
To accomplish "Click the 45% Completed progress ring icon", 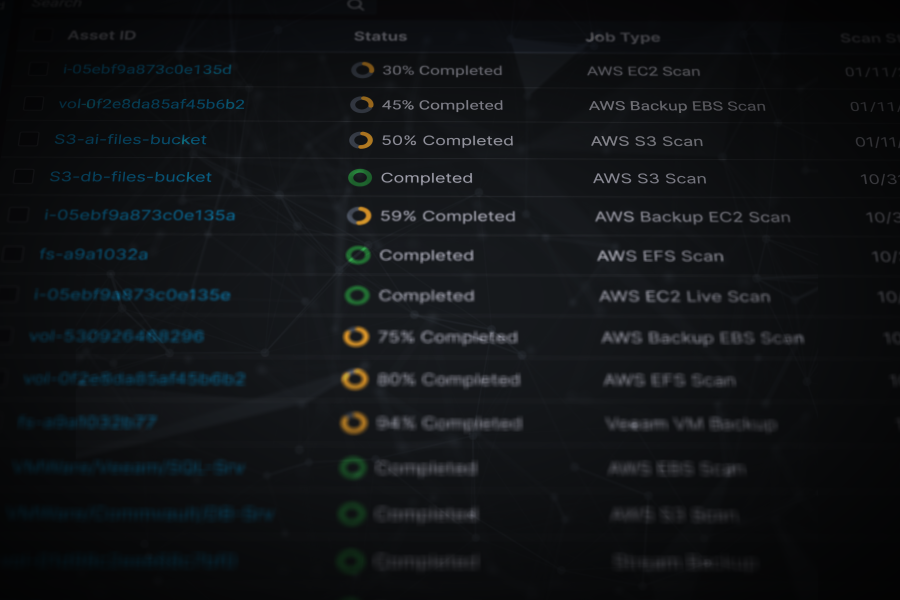I will tap(362, 105).
